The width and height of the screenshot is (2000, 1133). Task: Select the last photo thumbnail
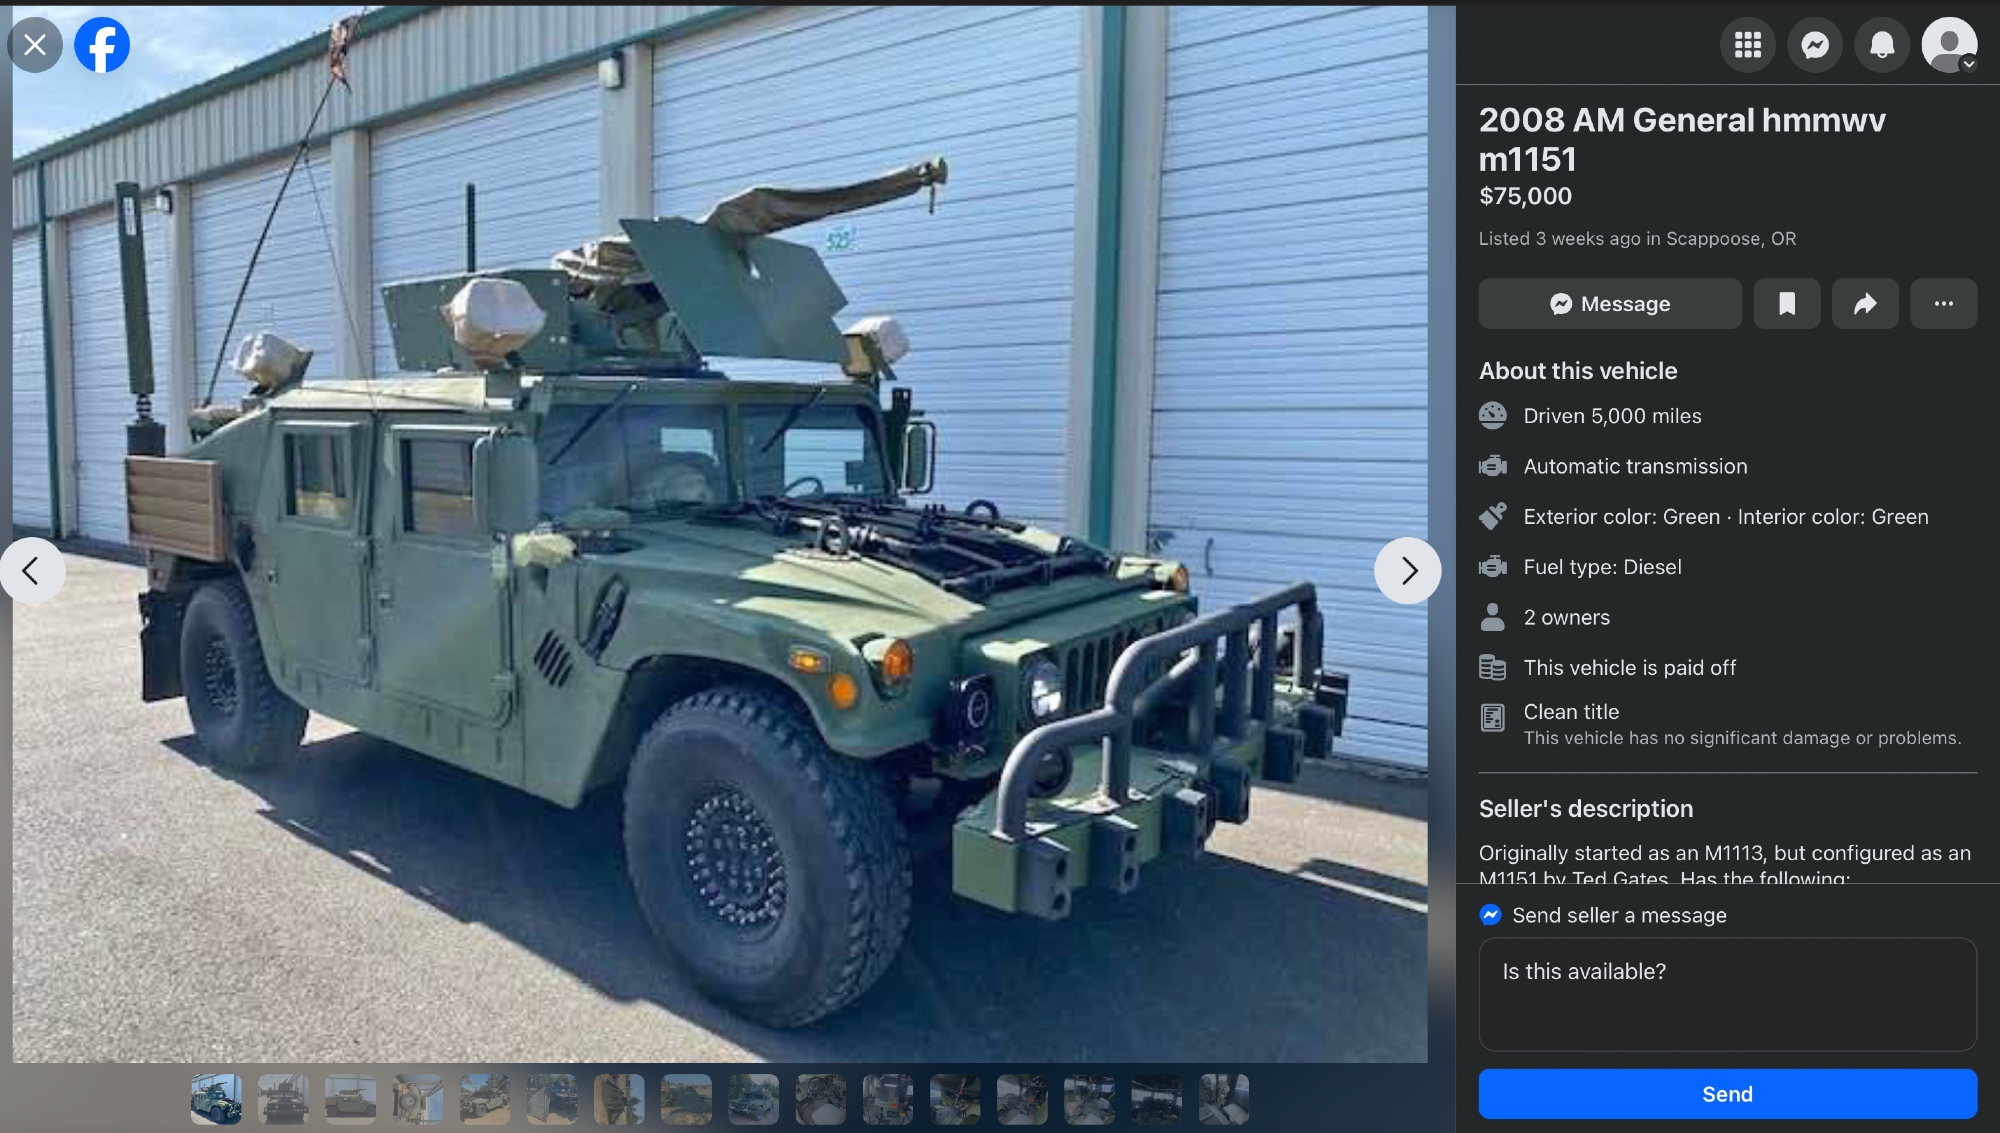pyautogui.click(x=1224, y=1099)
